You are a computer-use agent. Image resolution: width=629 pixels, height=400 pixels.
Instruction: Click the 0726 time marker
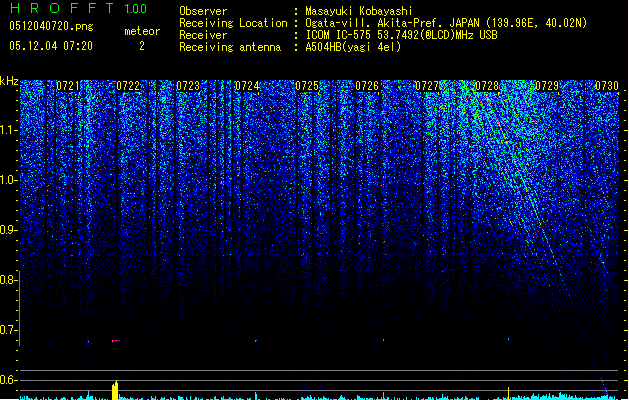(367, 86)
